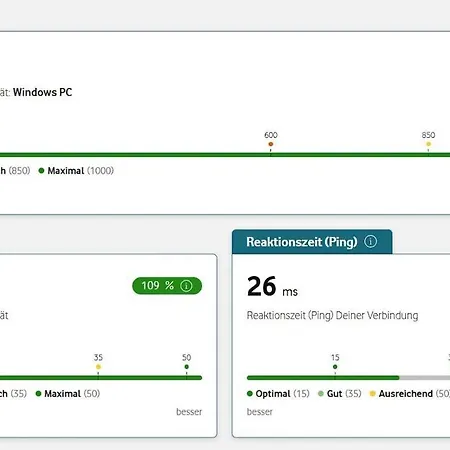Screen dimensions: 450x450
Task: Click 'Gut (35)' legend entry
Action: click(x=340, y=394)
